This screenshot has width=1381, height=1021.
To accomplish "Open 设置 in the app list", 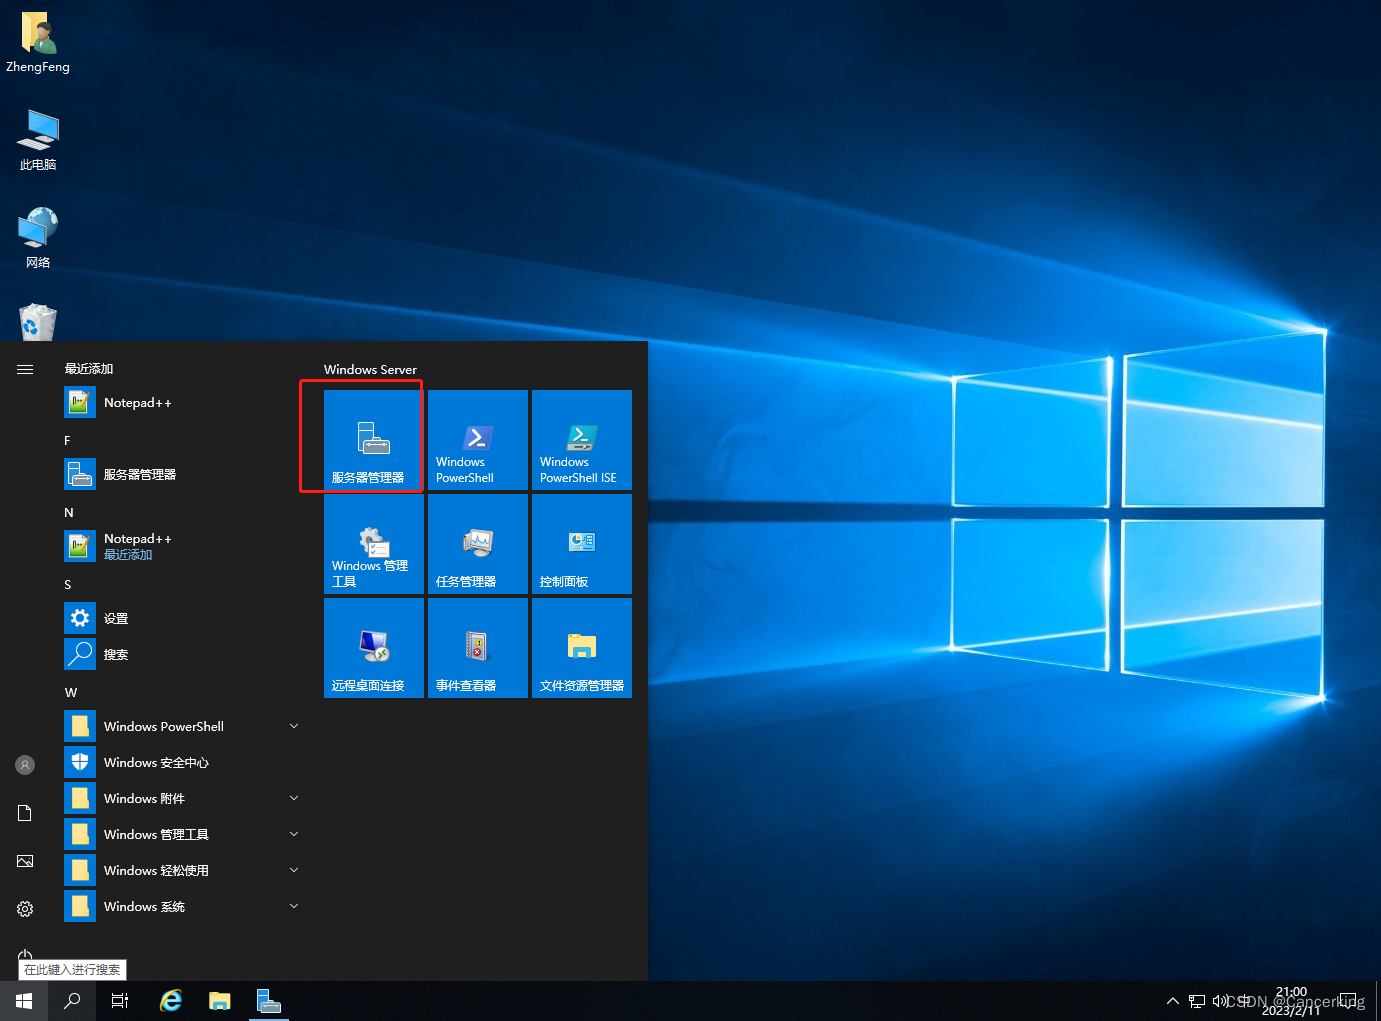I will [x=182, y=618].
